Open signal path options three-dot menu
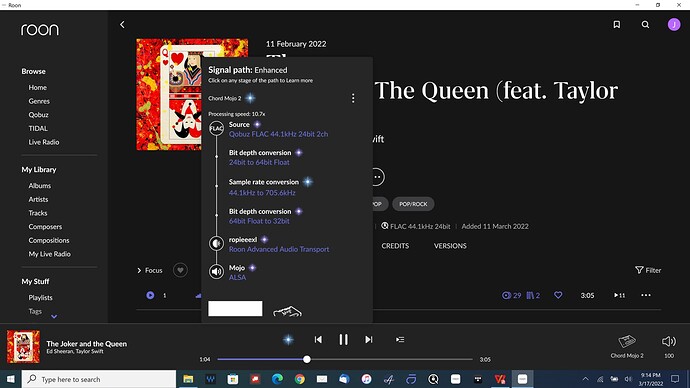This screenshot has height=388, width=690. [353, 98]
